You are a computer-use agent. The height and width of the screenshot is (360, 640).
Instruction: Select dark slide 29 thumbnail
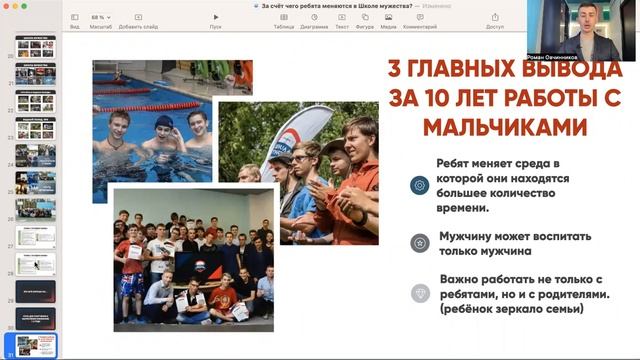pos(36,291)
